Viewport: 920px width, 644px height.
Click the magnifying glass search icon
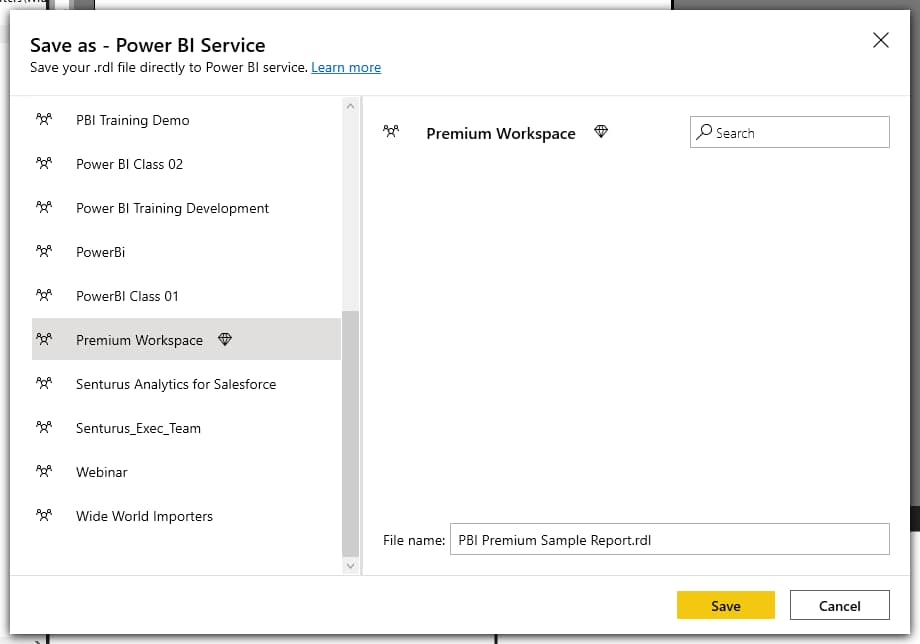coord(705,132)
